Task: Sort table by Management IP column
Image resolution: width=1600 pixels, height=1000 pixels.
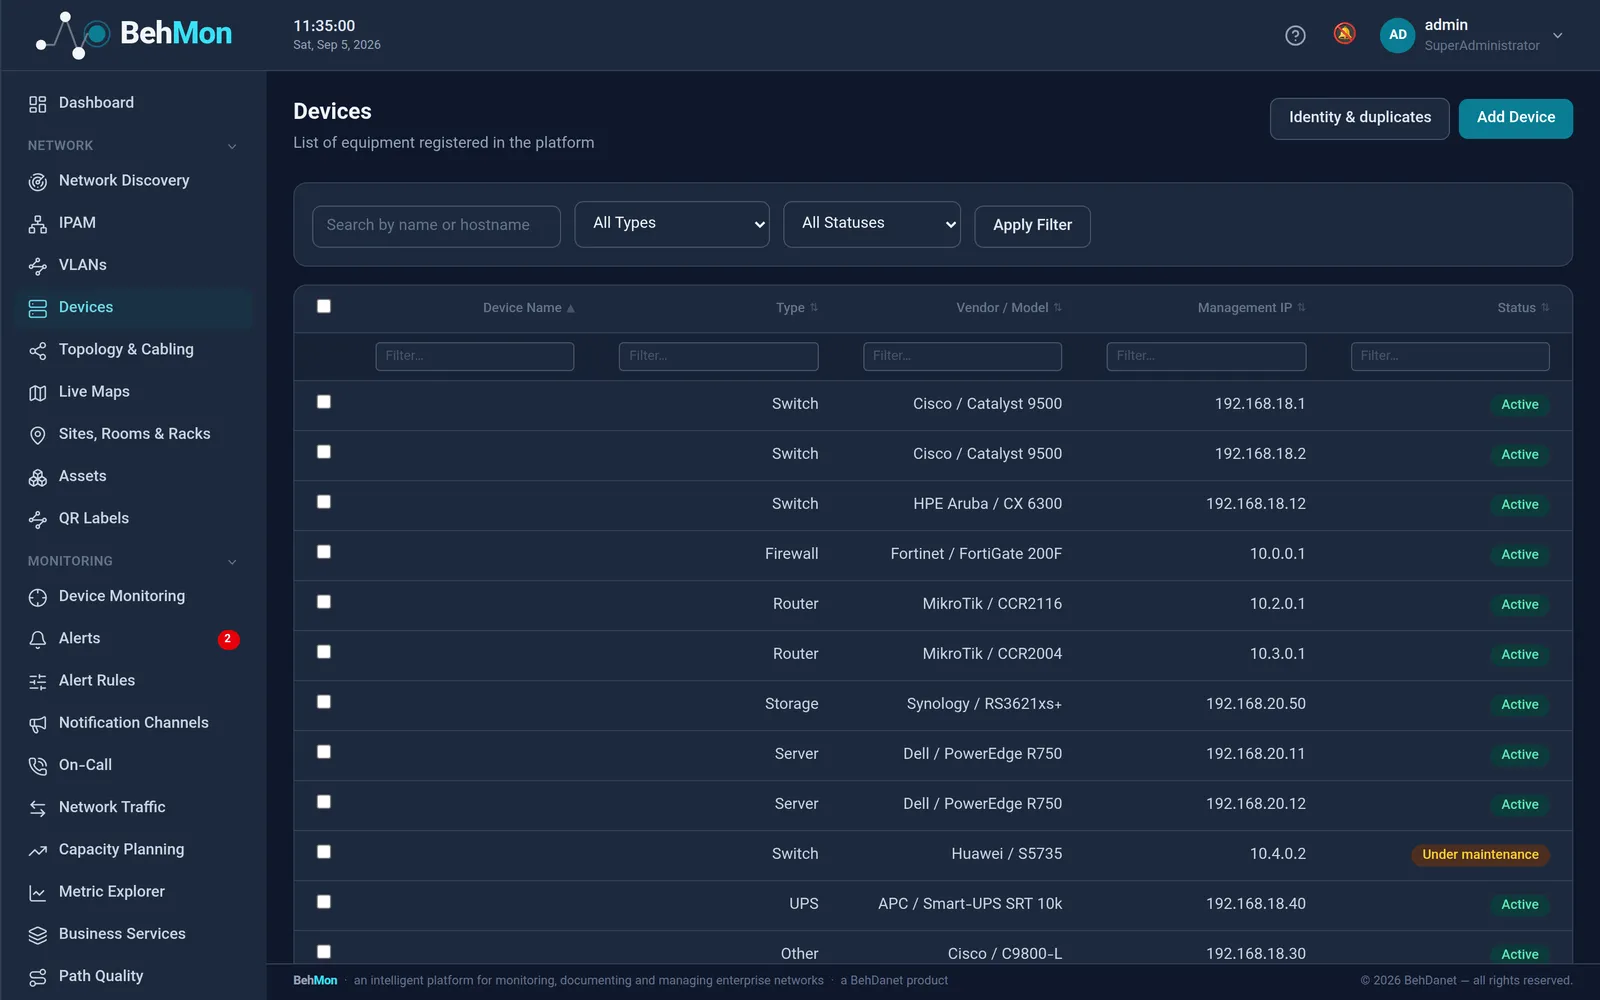Action: point(1252,308)
